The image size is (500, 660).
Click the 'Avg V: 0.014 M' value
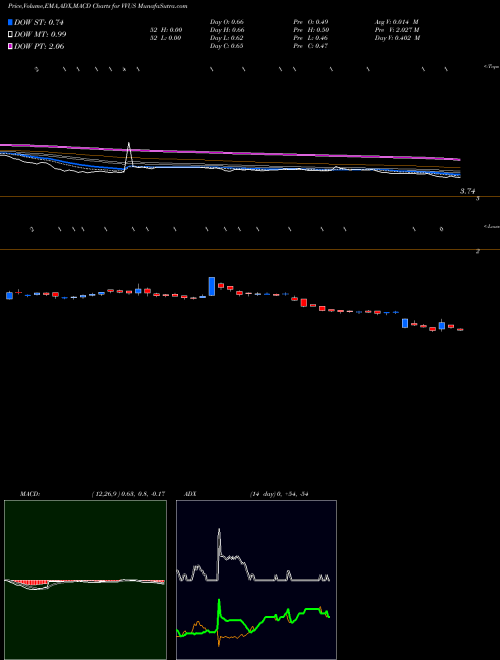[x=397, y=22]
